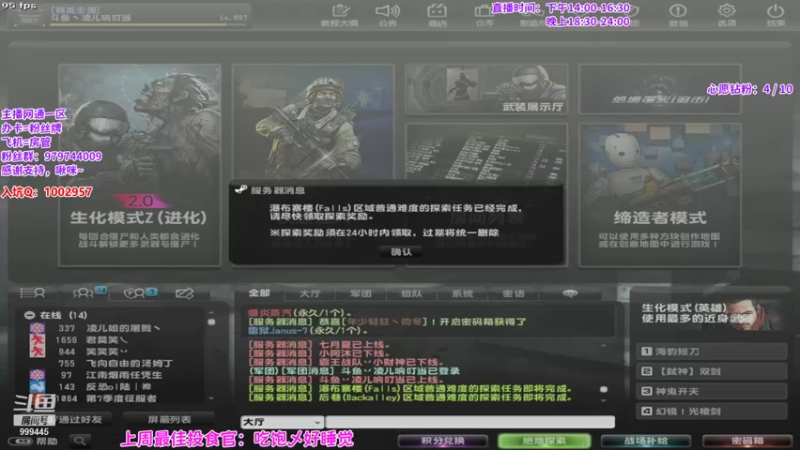This screenshot has width=800, height=450.
Task: Click the 积分兑换 button
Action: tap(442, 441)
